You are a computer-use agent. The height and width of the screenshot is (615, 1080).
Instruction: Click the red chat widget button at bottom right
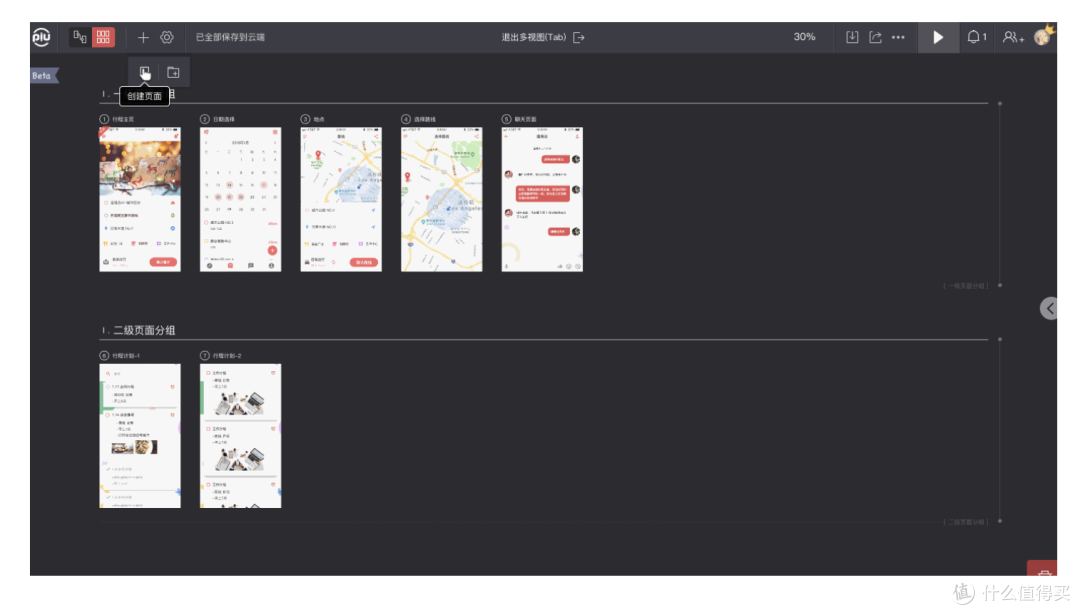pos(1042,569)
